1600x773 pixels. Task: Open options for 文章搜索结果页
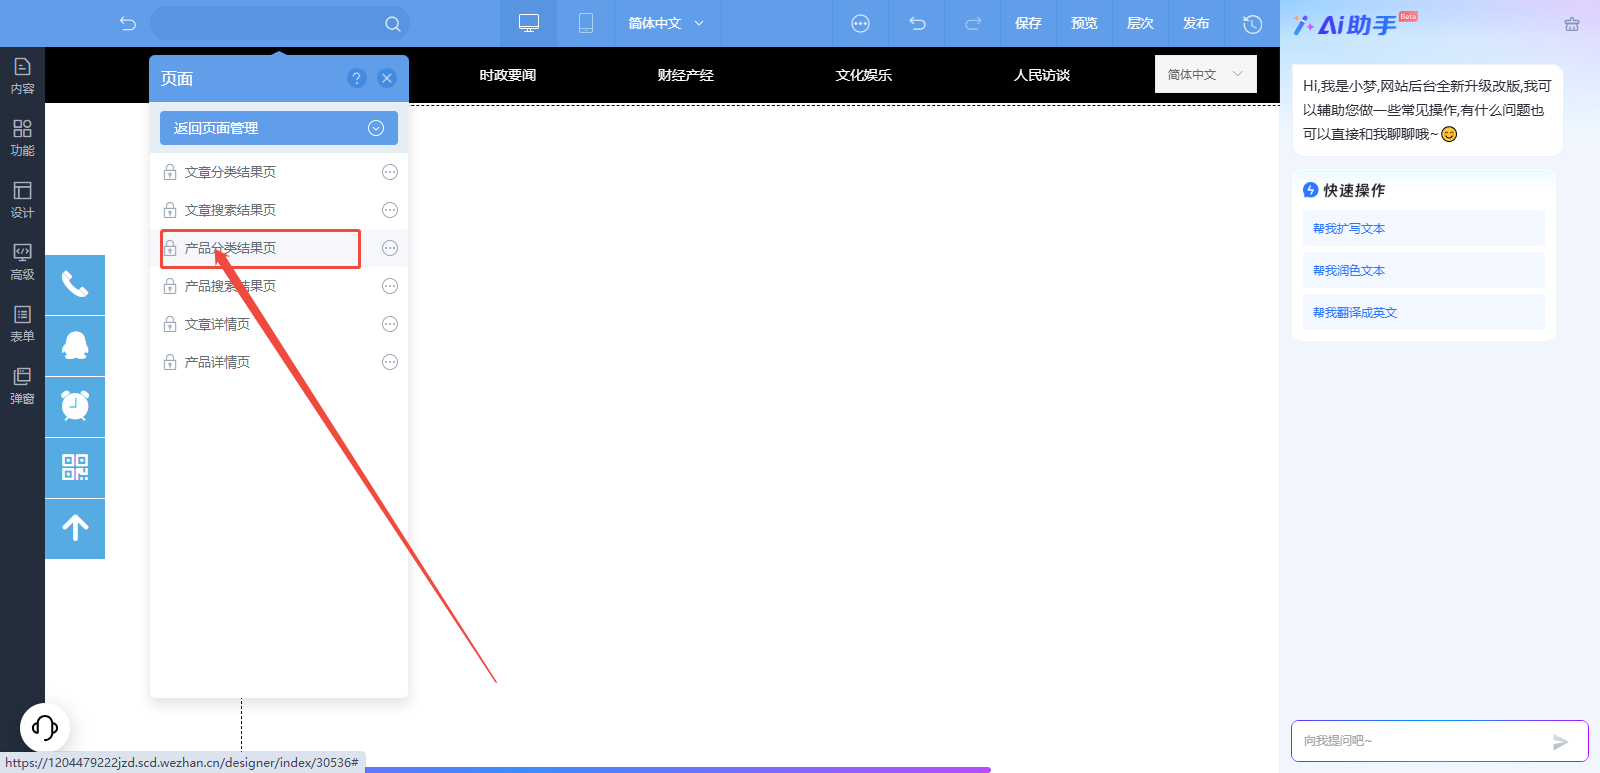click(390, 210)
